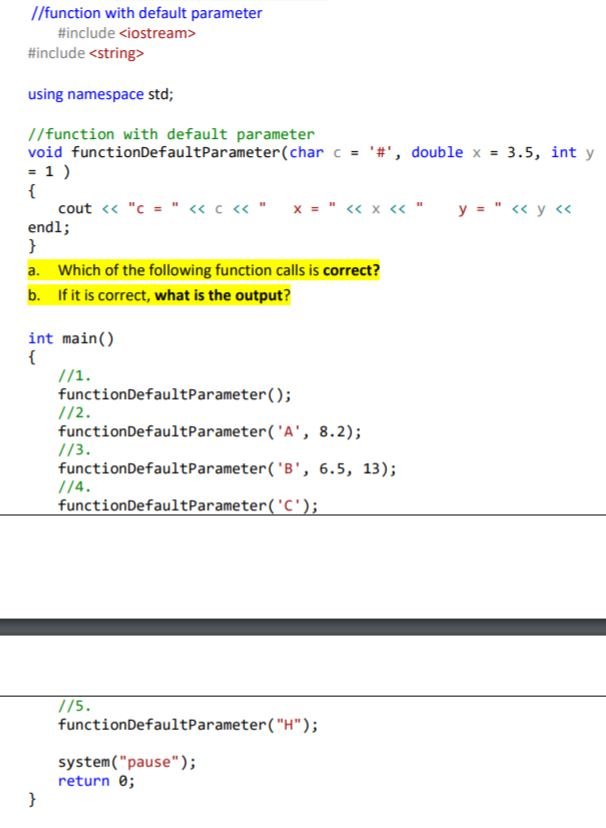Viewport: 606px width, 828px height.
Task: Click the 'return 0;' line
Action: click(x=96, y=781)
